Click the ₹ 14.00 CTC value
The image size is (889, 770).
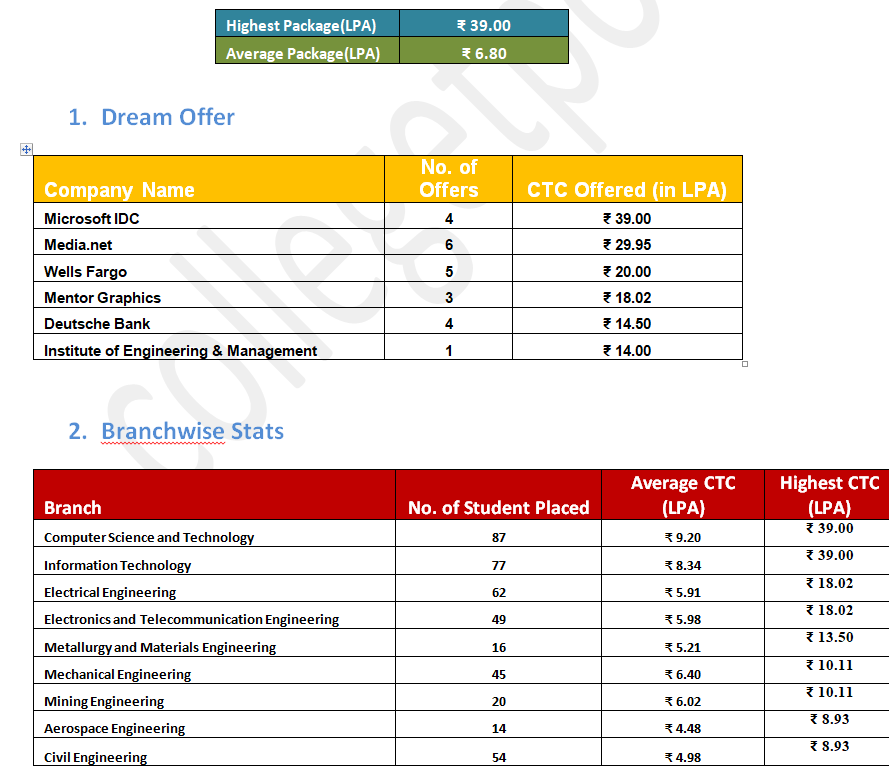[627, 350]
